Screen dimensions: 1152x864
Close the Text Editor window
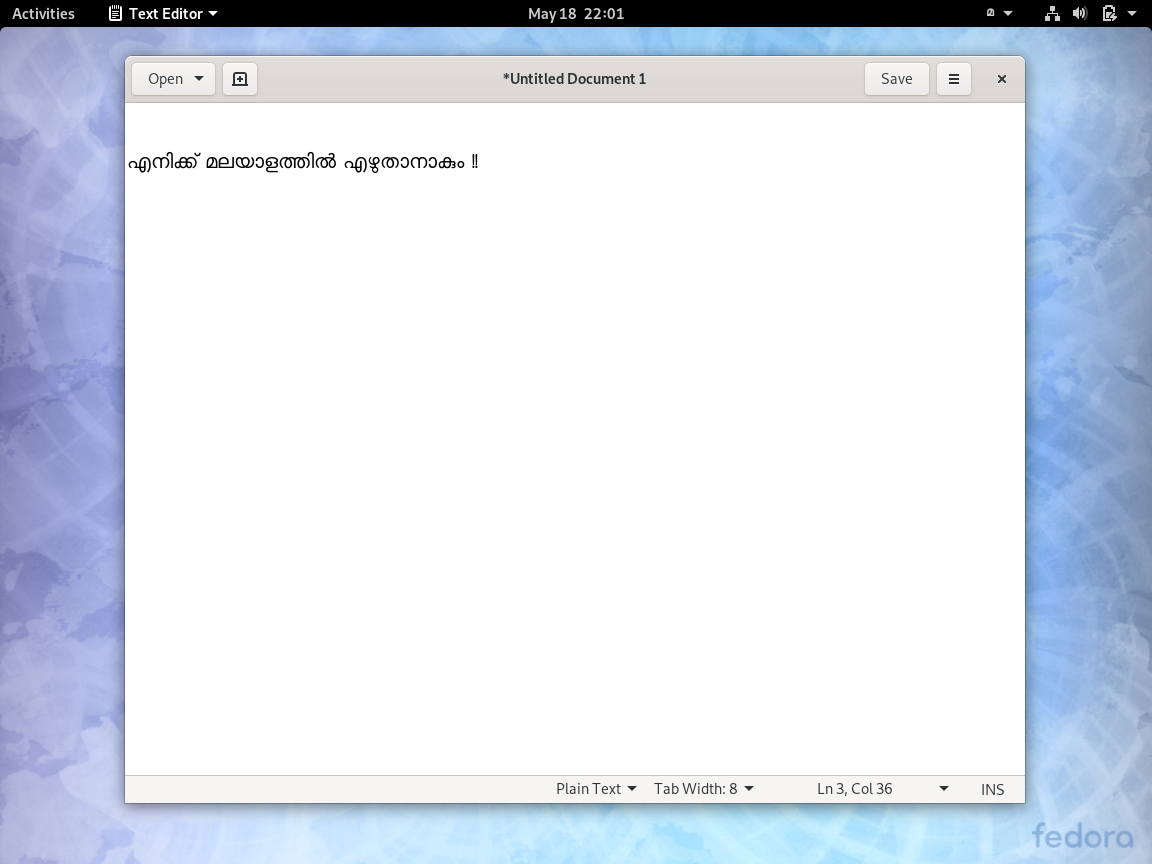[1001, 79]
